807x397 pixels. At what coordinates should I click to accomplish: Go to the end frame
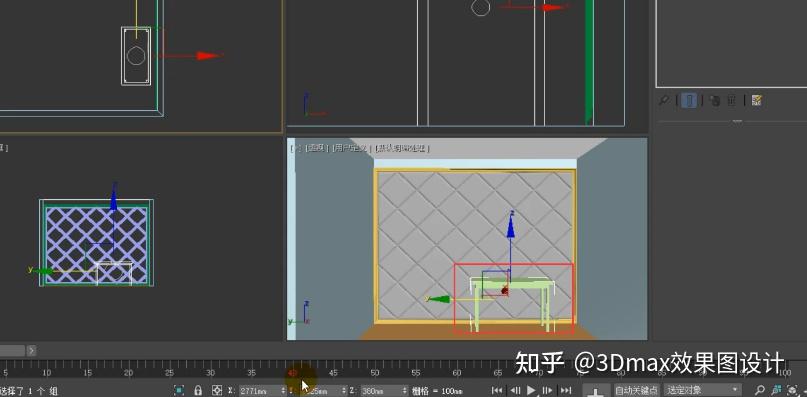tap(566, 391)
